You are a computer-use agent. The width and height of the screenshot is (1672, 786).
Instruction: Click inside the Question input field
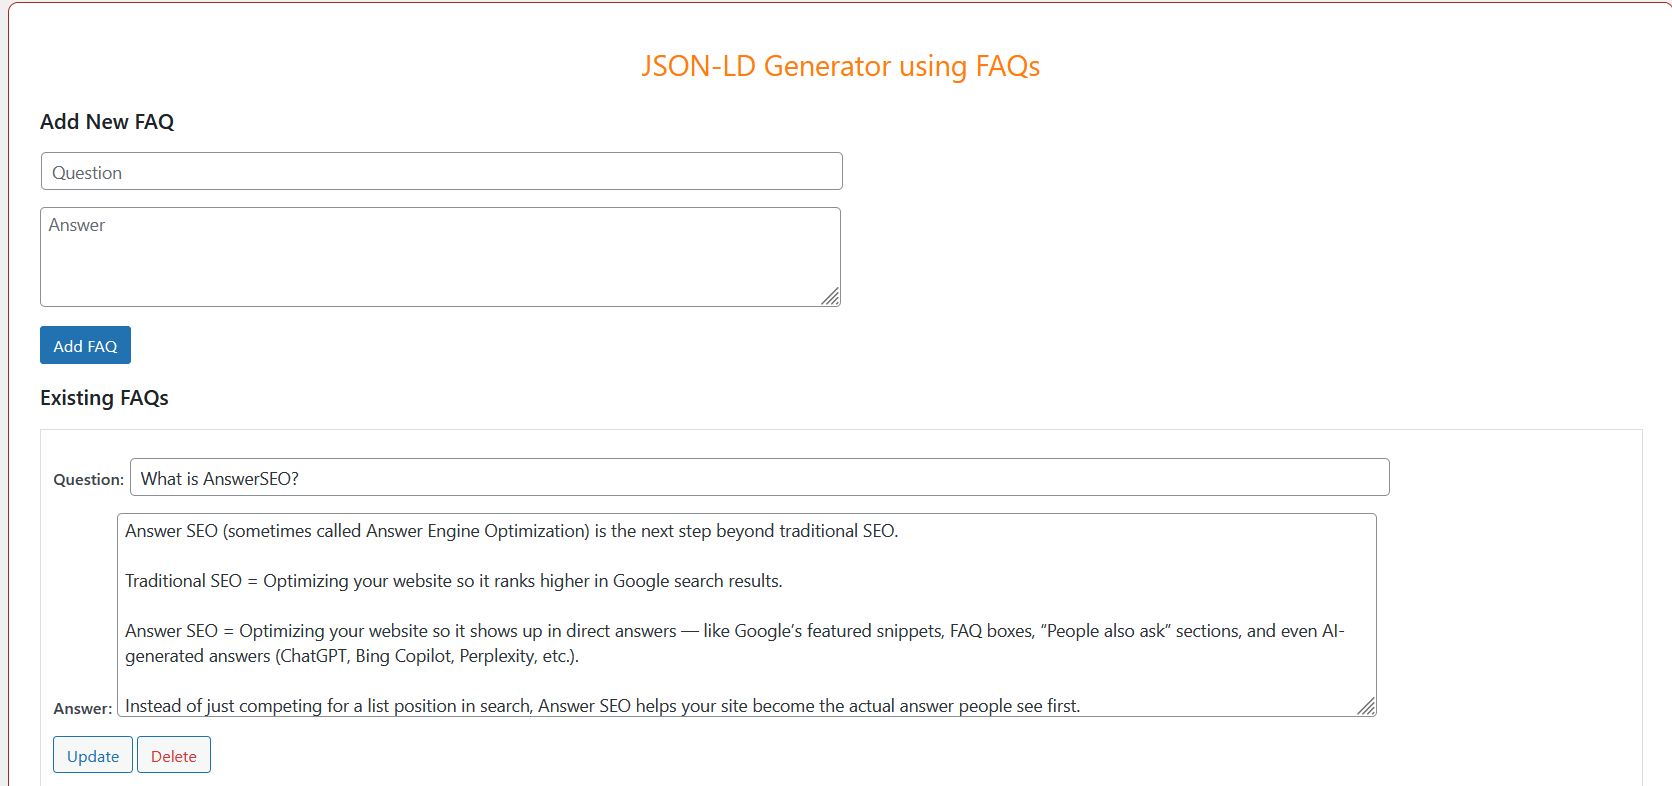[x=440, y=171]
